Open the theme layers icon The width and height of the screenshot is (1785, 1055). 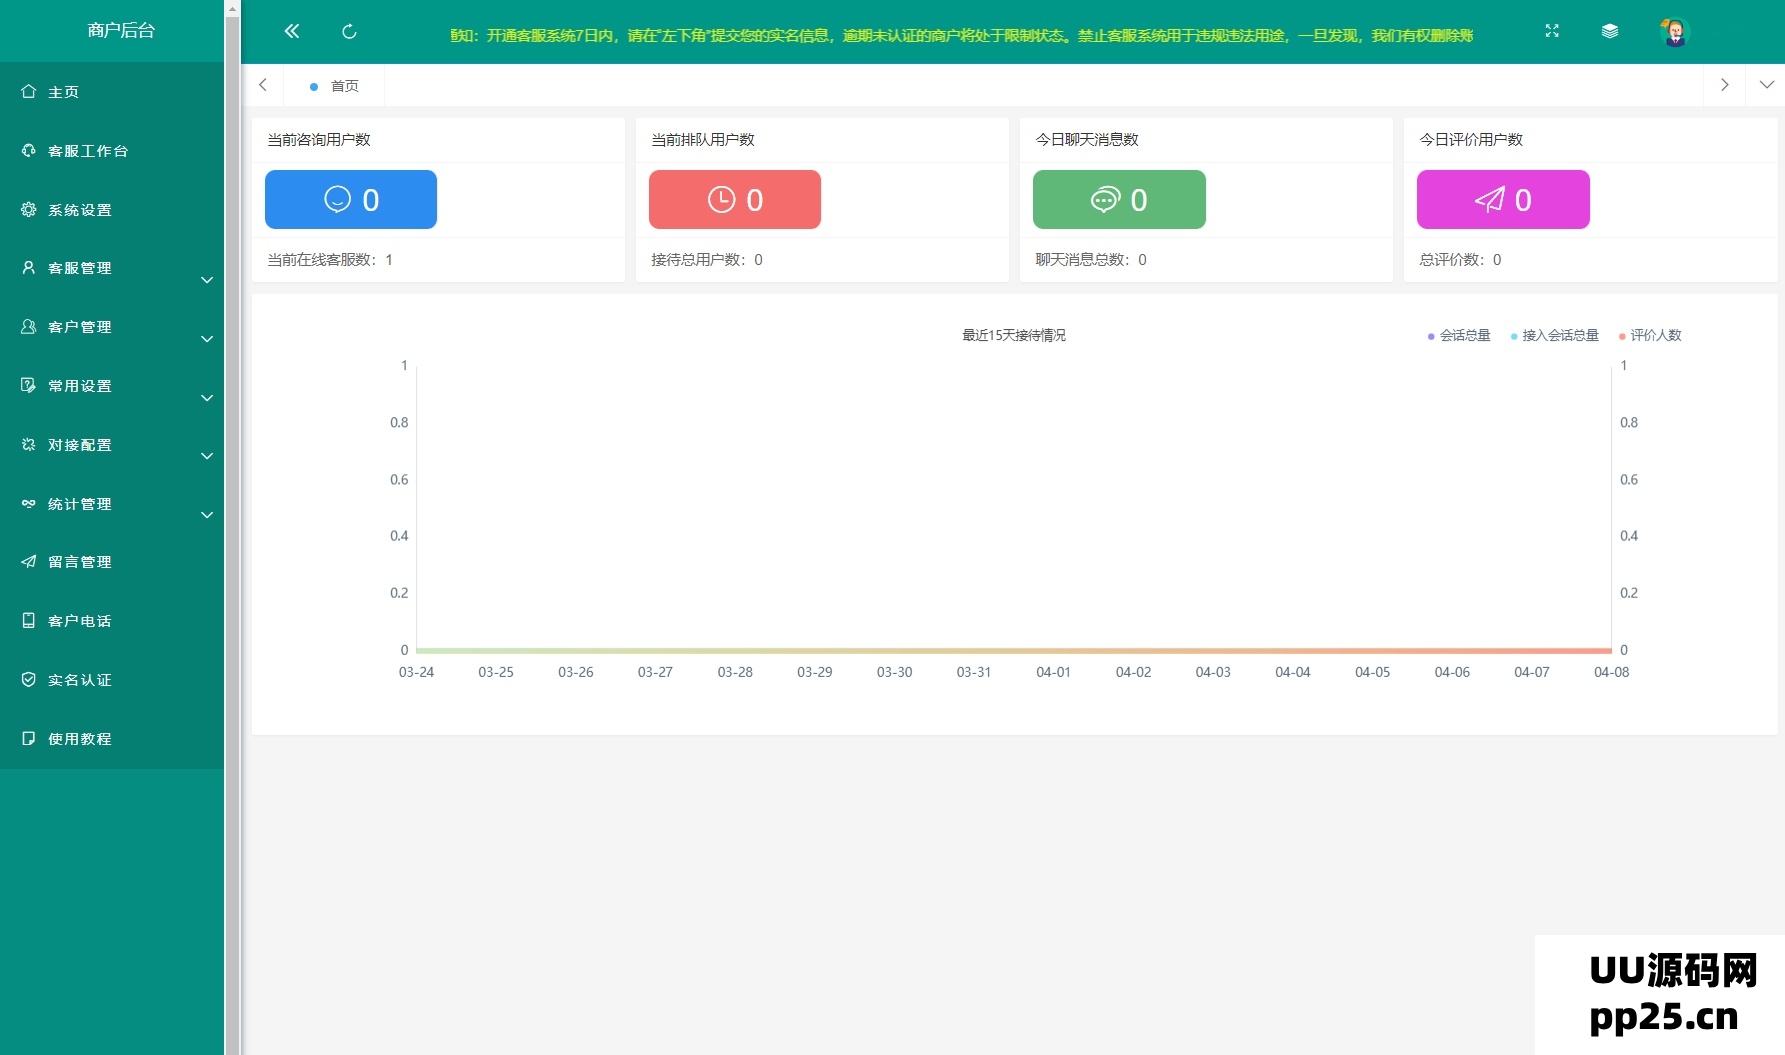tap(1610, 31)
